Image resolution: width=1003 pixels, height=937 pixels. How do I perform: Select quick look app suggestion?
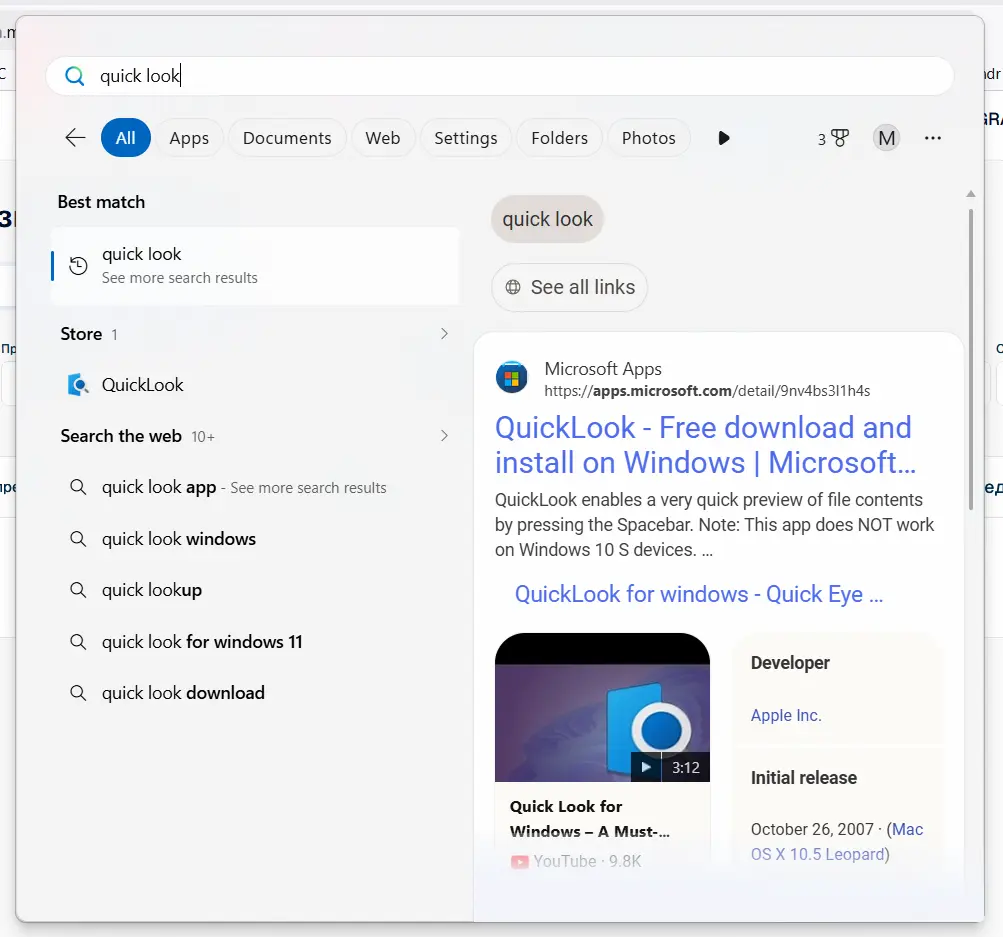(255, 487)
